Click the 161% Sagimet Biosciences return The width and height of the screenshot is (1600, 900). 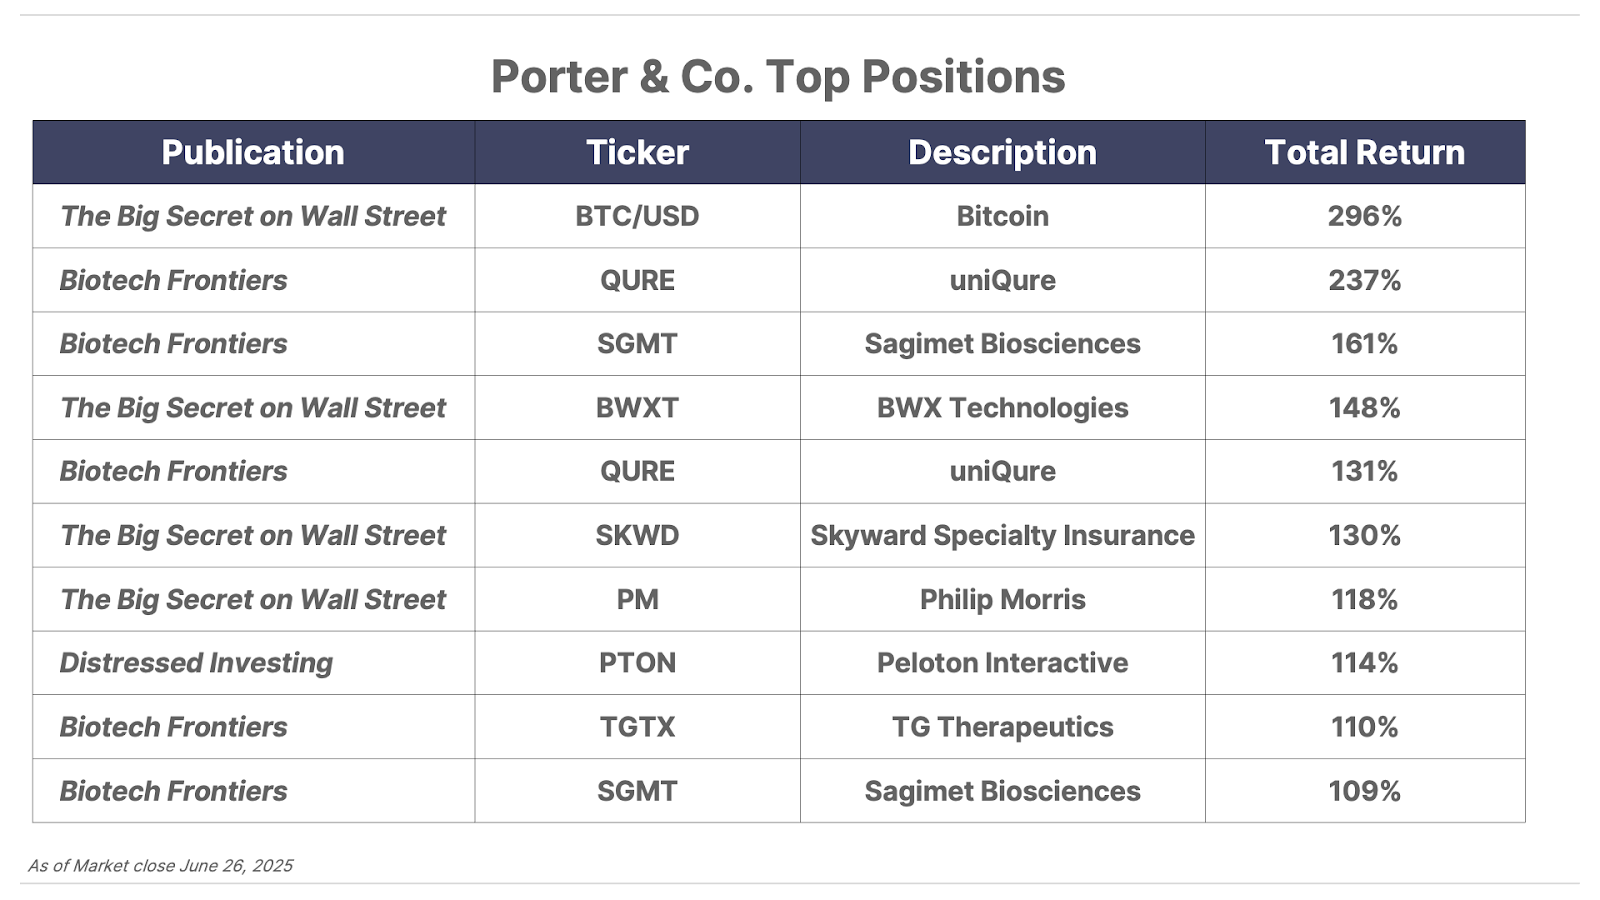click(x=1365, y=344)
